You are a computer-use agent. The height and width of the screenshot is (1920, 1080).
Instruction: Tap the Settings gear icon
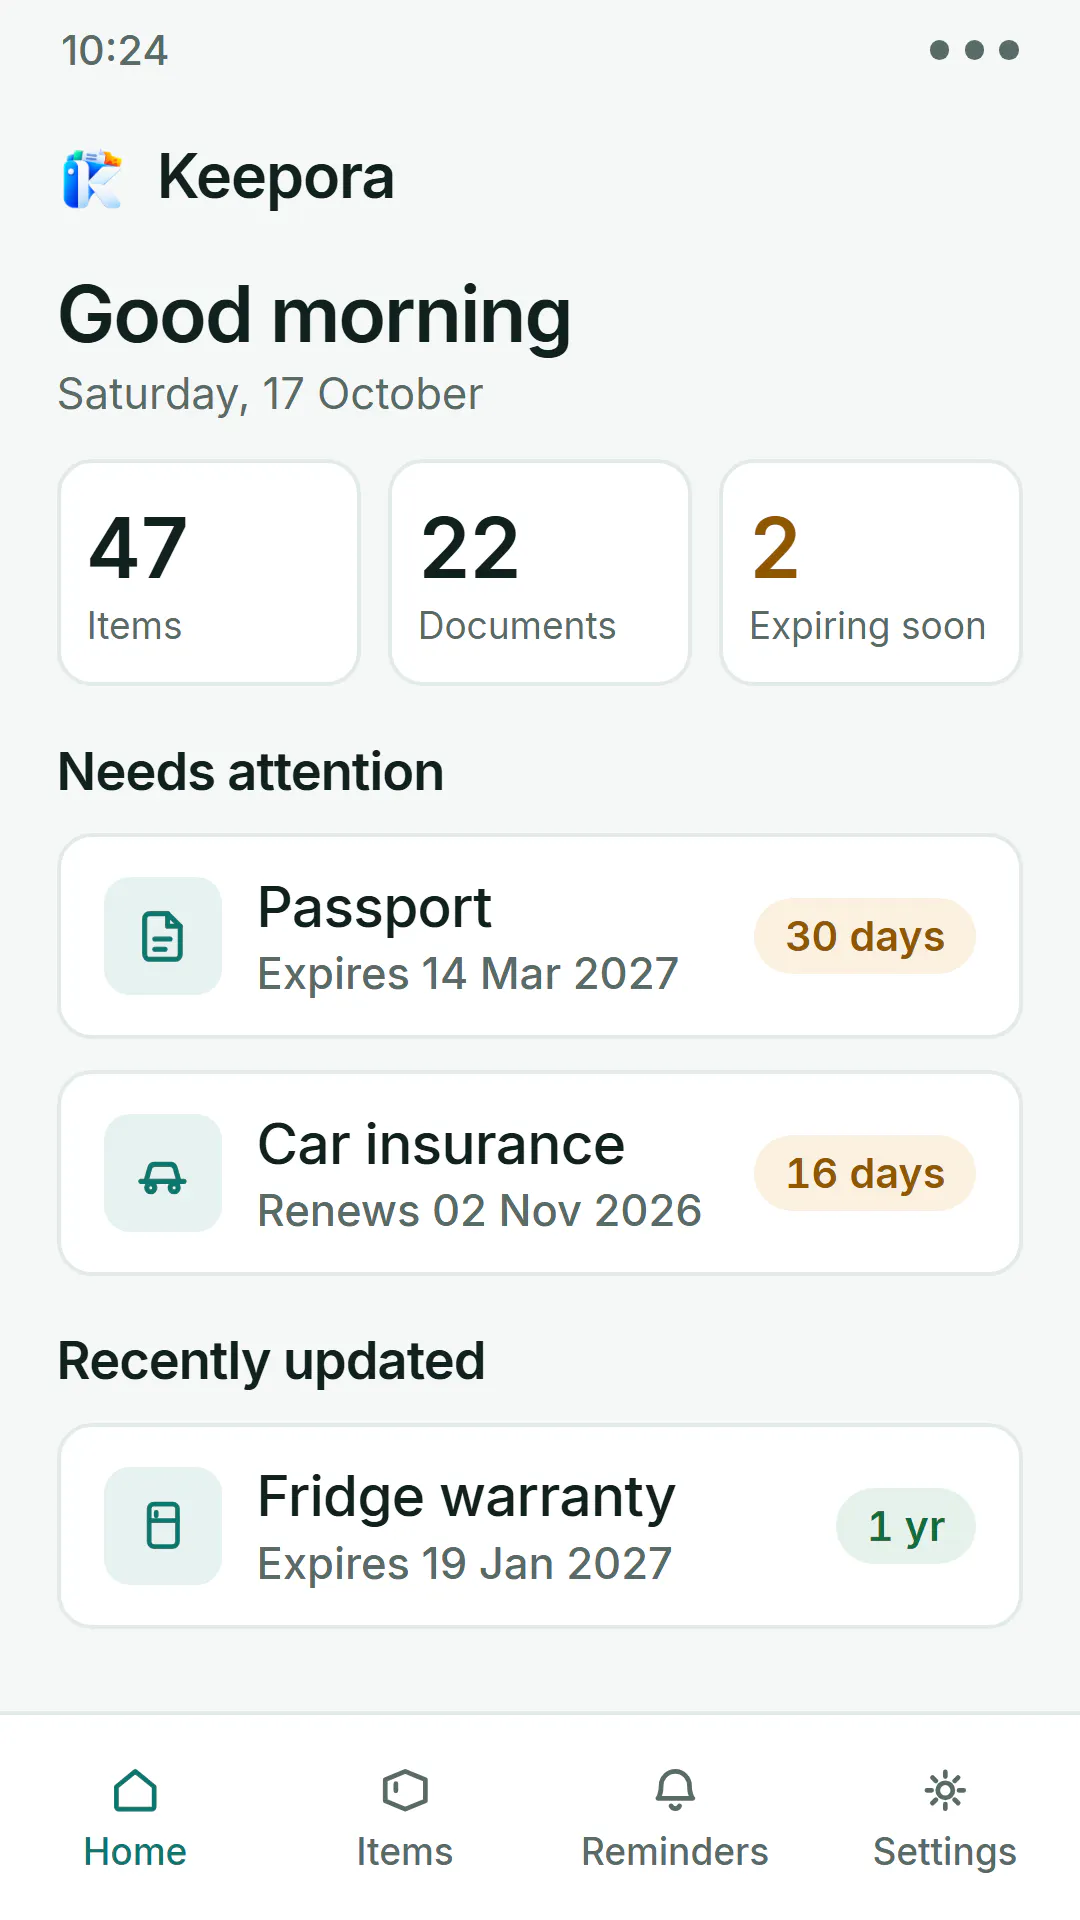pos(945,1790)
